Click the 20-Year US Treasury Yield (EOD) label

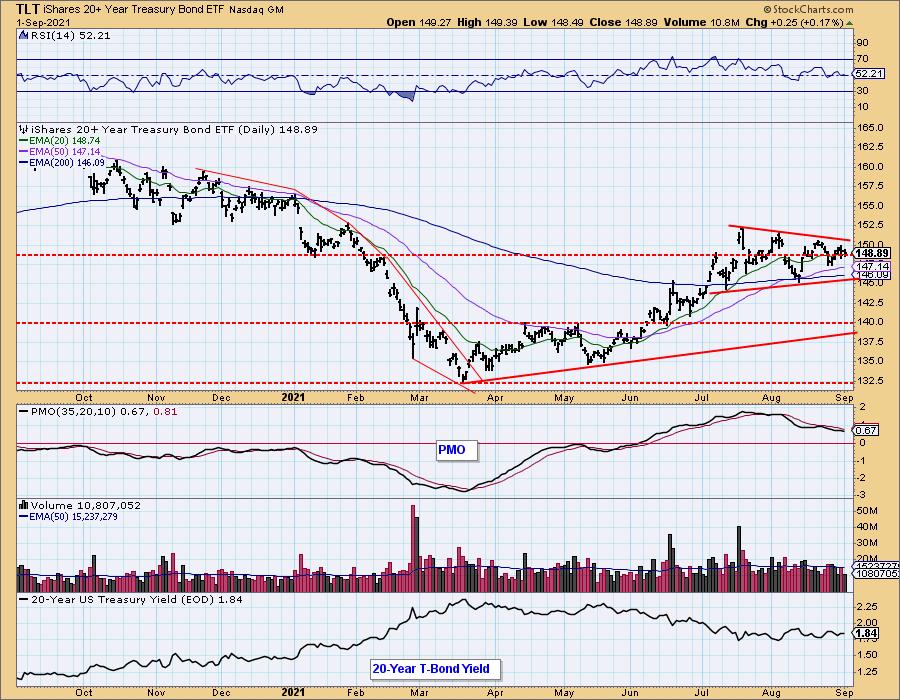coord(137,600)
